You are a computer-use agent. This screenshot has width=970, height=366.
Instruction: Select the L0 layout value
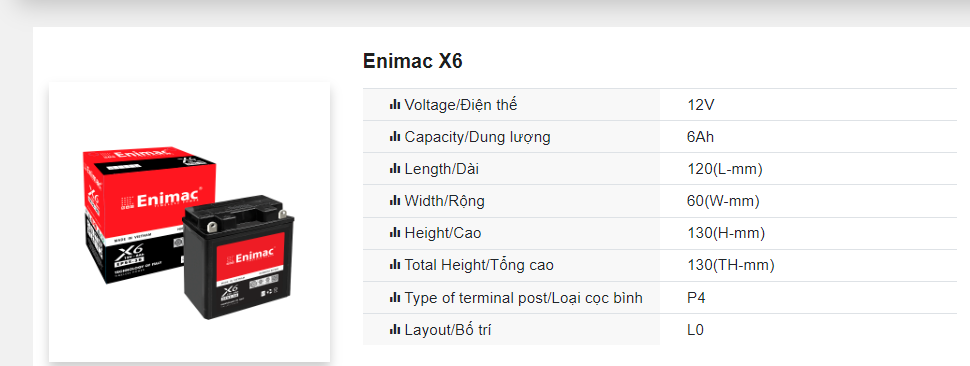click(x=695, y=331)
